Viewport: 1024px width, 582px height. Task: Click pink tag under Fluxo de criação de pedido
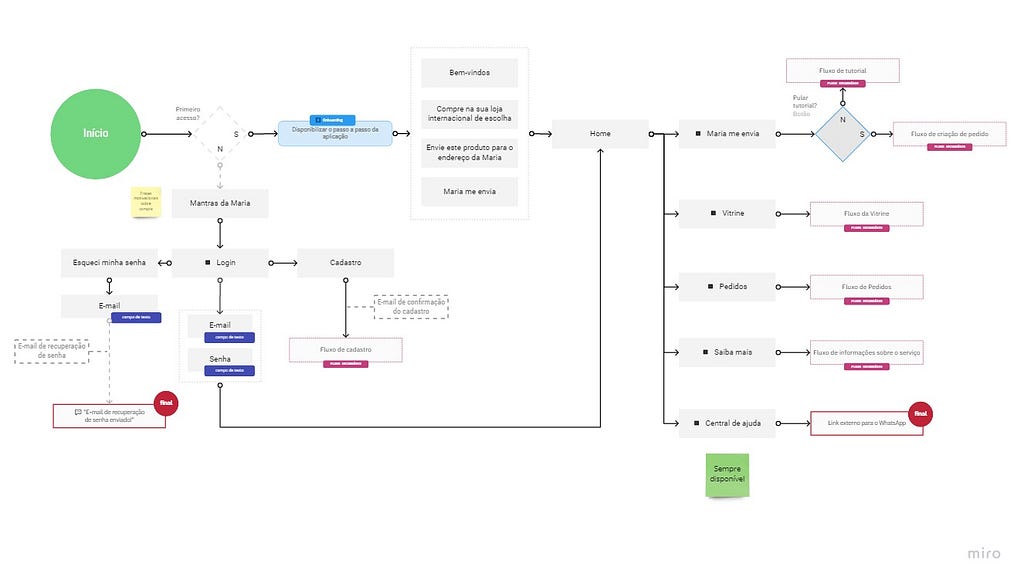point(950,147)
